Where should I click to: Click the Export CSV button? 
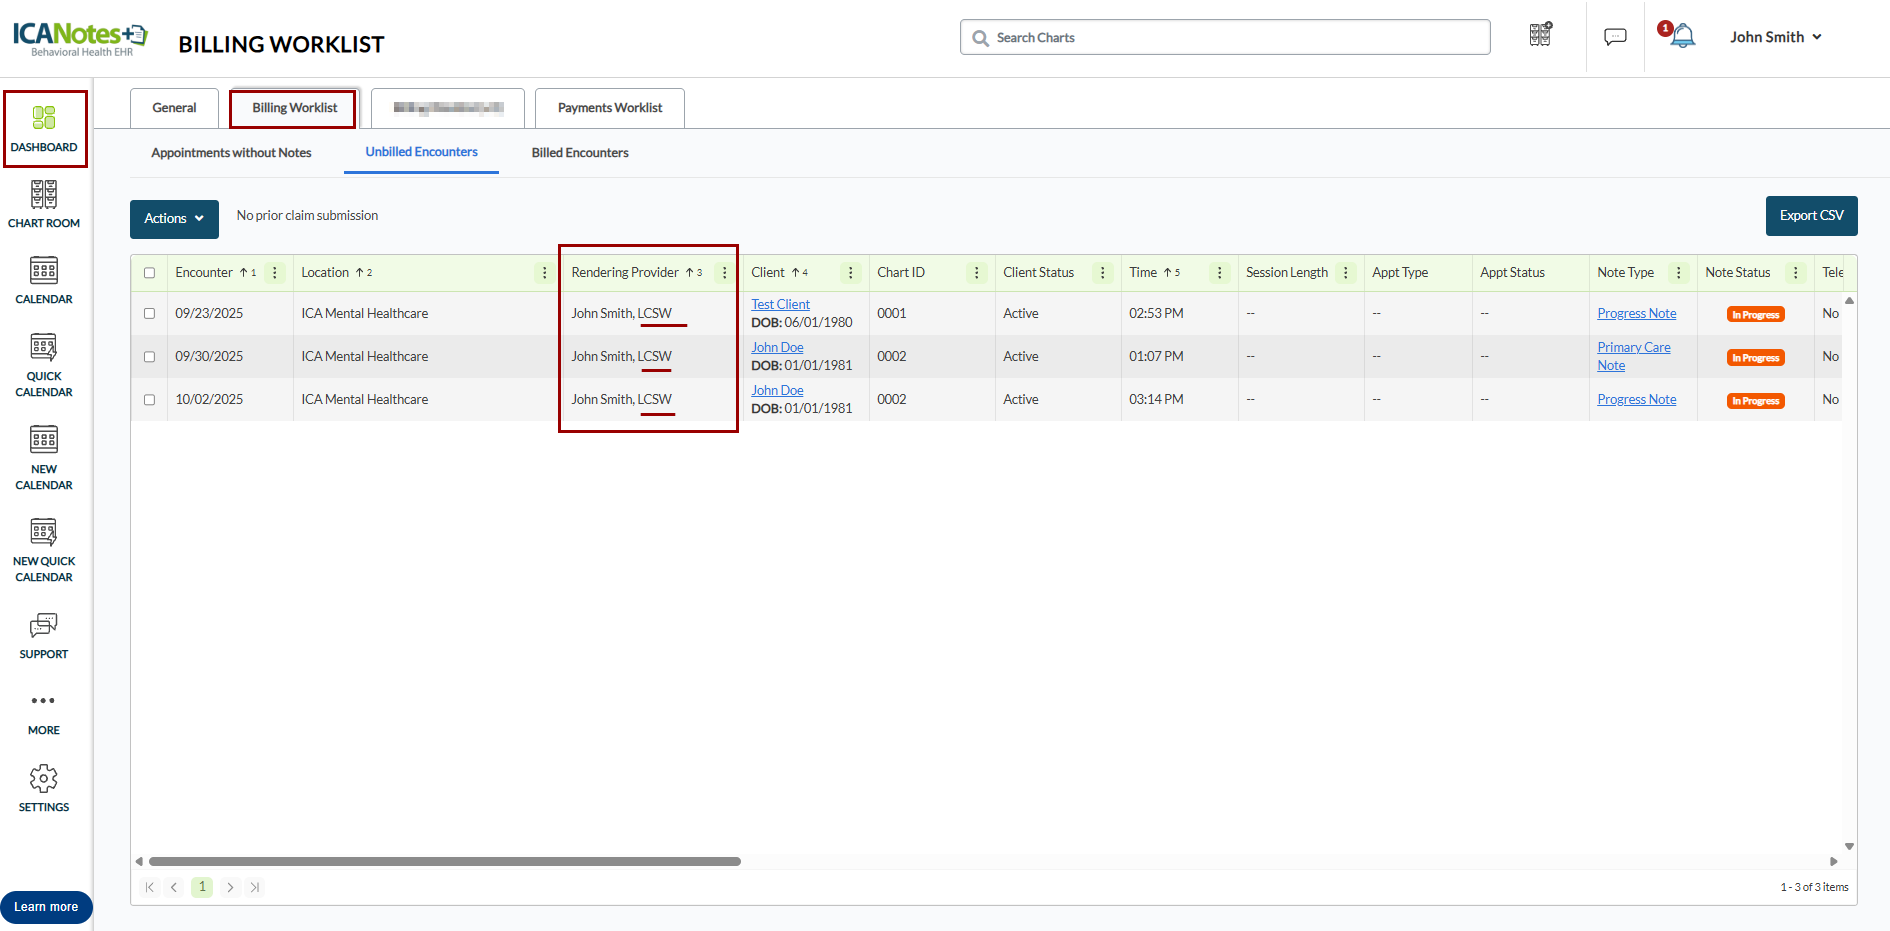[1811, 216]
